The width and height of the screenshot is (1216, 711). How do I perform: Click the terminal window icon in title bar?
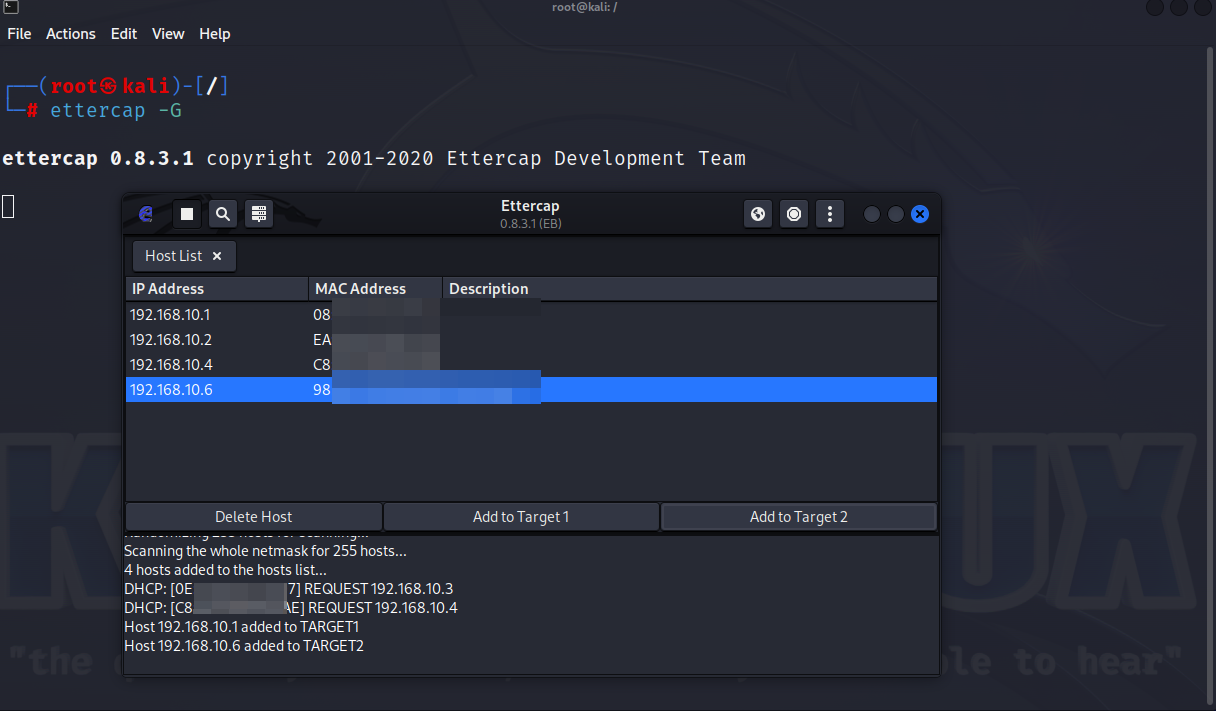tap(10, 8)
